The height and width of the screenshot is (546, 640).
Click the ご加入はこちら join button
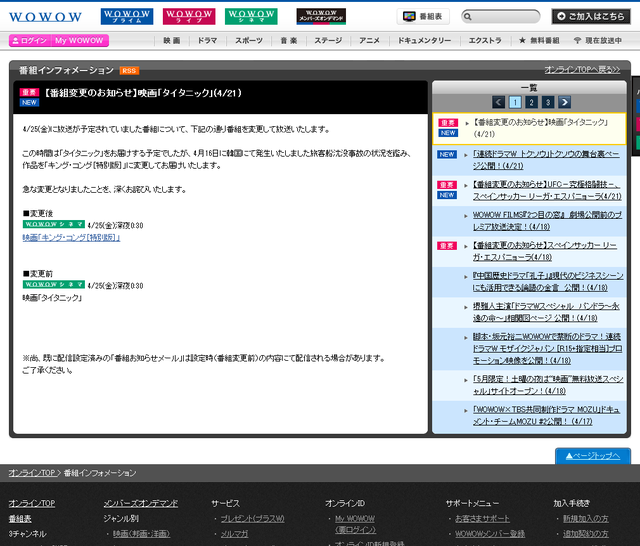(591, 16)
